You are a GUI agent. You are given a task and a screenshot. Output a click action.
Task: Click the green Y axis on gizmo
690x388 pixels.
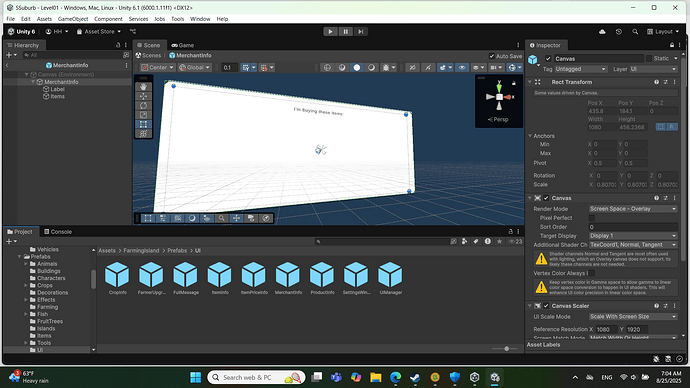point(499,87)
